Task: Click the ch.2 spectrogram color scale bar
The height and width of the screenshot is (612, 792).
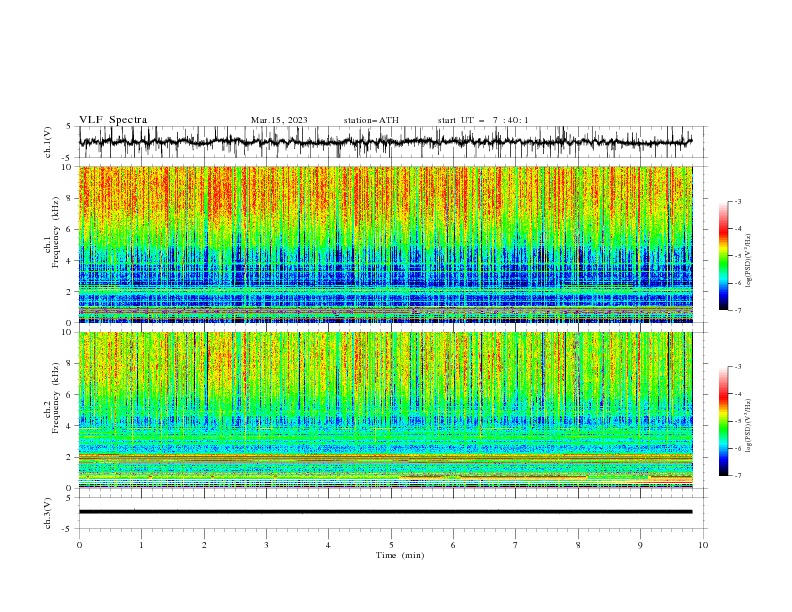Action: [723, 421]
